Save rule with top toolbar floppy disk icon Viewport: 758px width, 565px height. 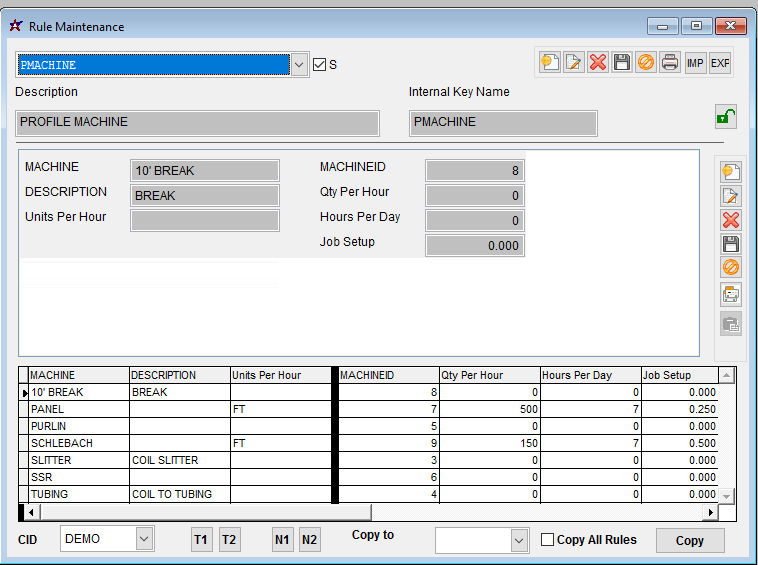(x=622, y=62)
